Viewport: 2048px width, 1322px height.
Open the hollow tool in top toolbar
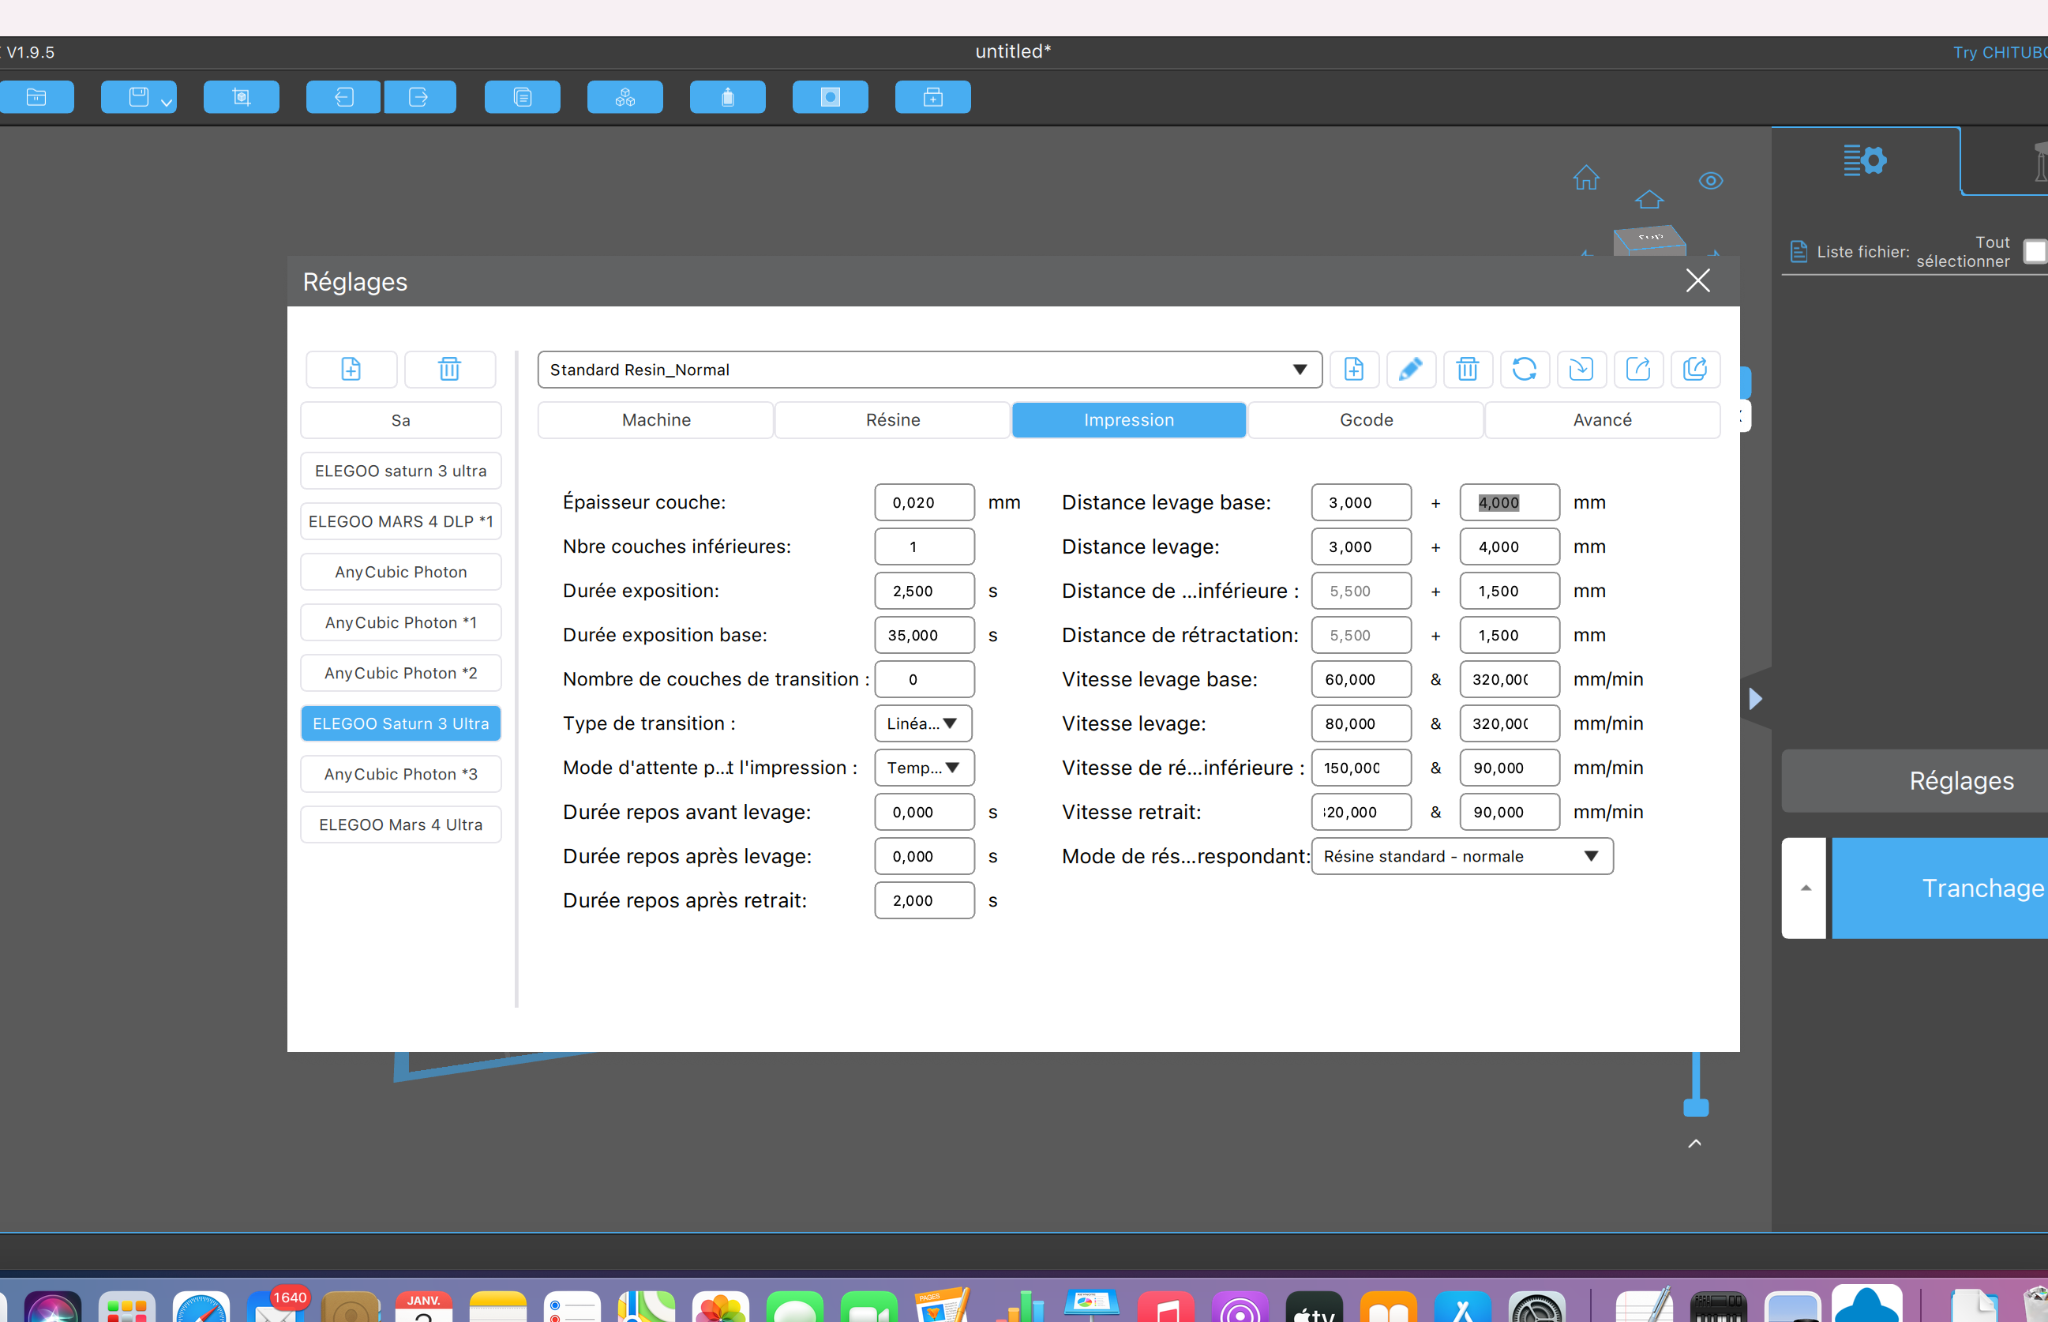pyautogui.click(x=830, y=97)
